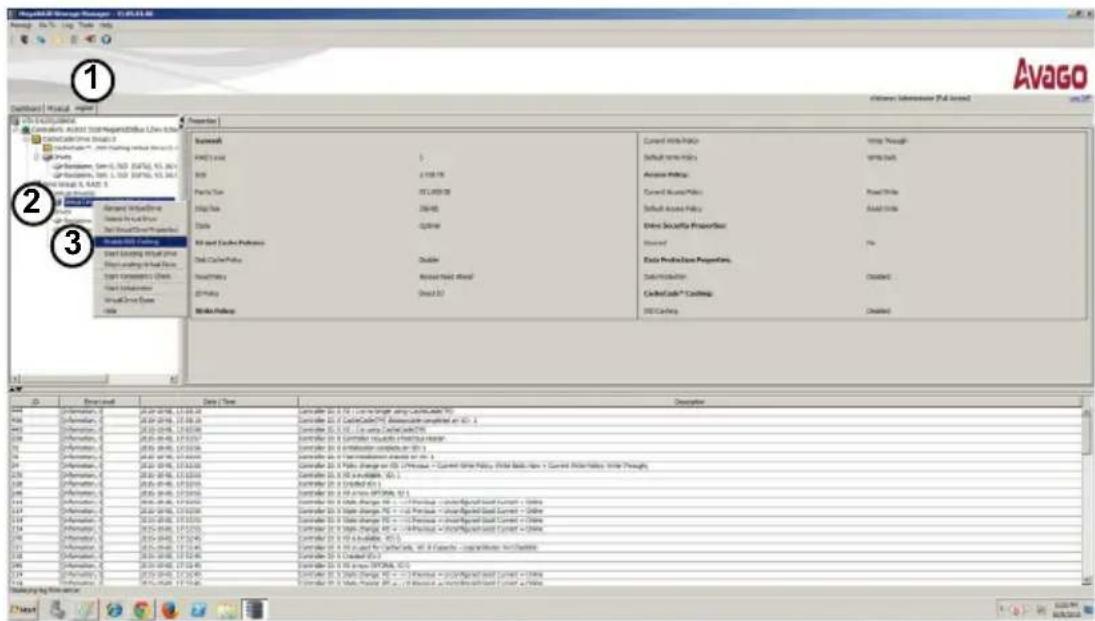Click the red megaphone toolbar icon
The height and width of the screenshot is (621, 1095).
(90, 40)
